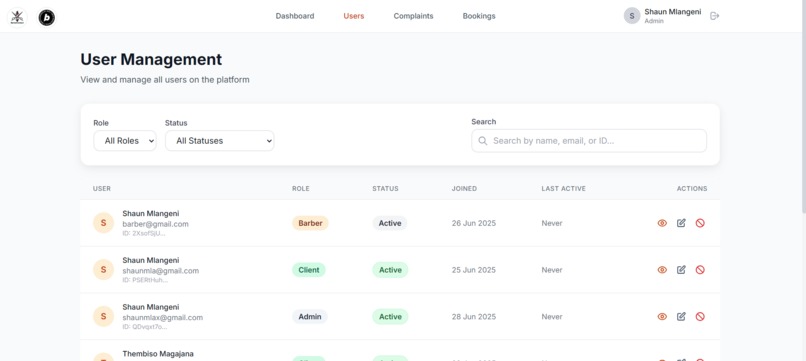Click the user ID starting with QDvqxt
Screen dimensions: 806x361
click(x=144, y=327)
